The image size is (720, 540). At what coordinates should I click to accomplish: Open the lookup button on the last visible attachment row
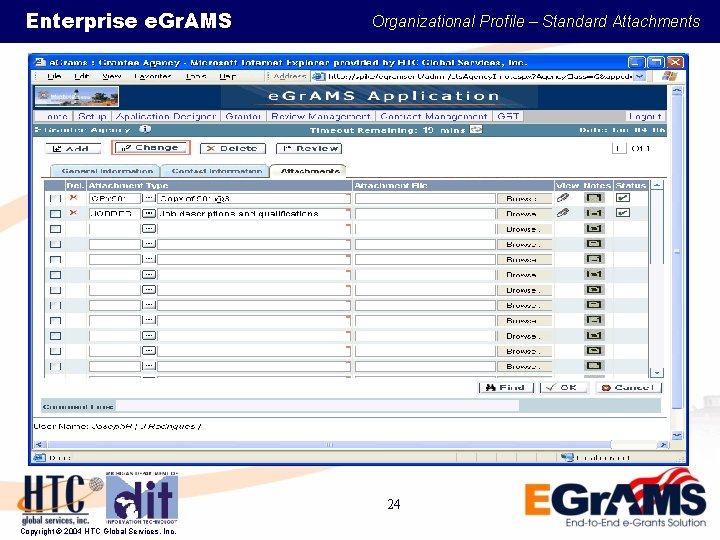pyautogui.click(x=149, y=366)
